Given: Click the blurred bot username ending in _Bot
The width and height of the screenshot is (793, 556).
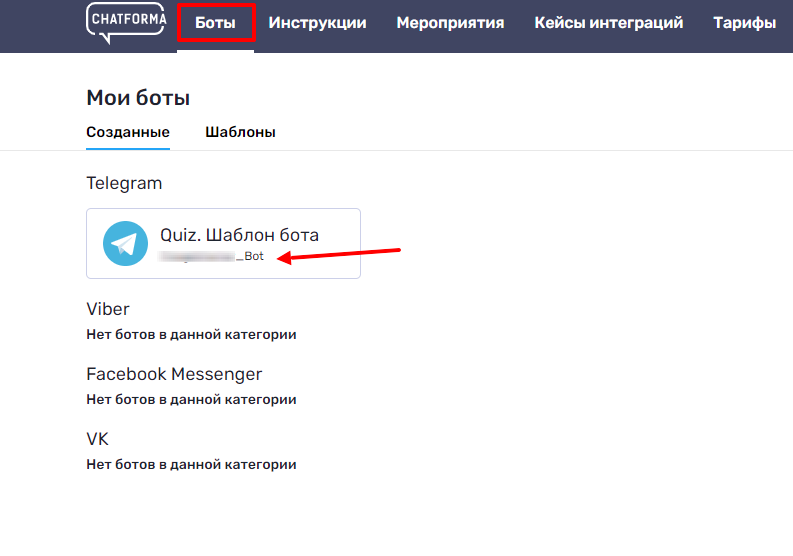Looking at the screenshot, I should (212, 257).
